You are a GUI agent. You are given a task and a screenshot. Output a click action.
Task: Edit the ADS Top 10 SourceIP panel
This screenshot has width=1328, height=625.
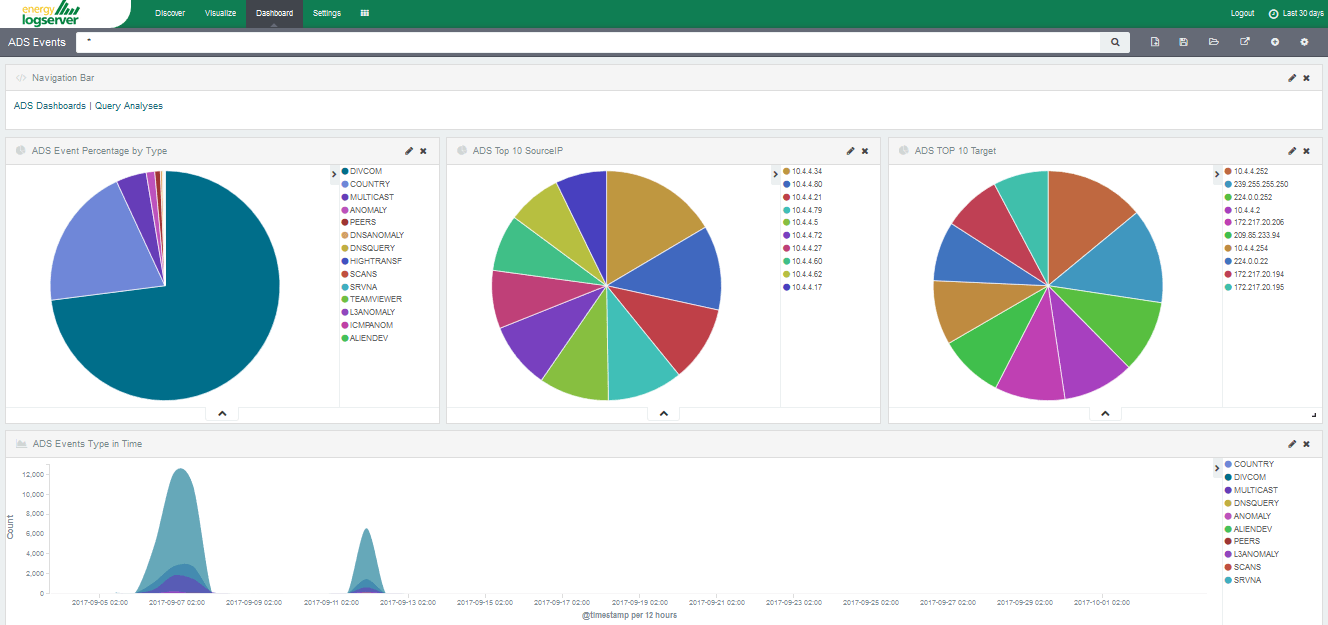[x=850, y=151]
